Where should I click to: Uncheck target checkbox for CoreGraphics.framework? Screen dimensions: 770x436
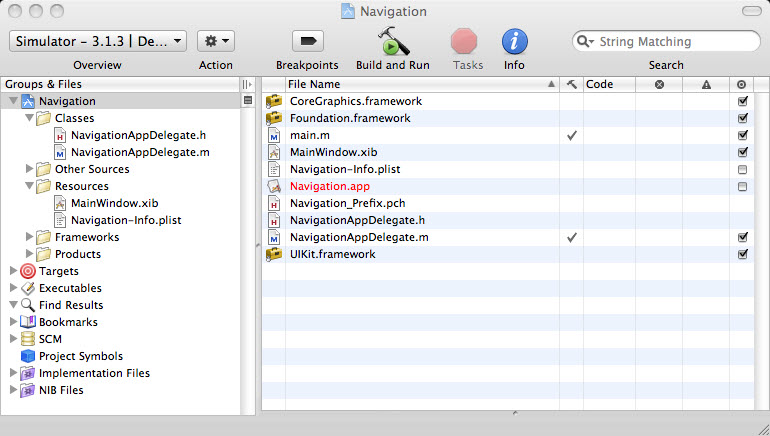[x=742, y=101]
